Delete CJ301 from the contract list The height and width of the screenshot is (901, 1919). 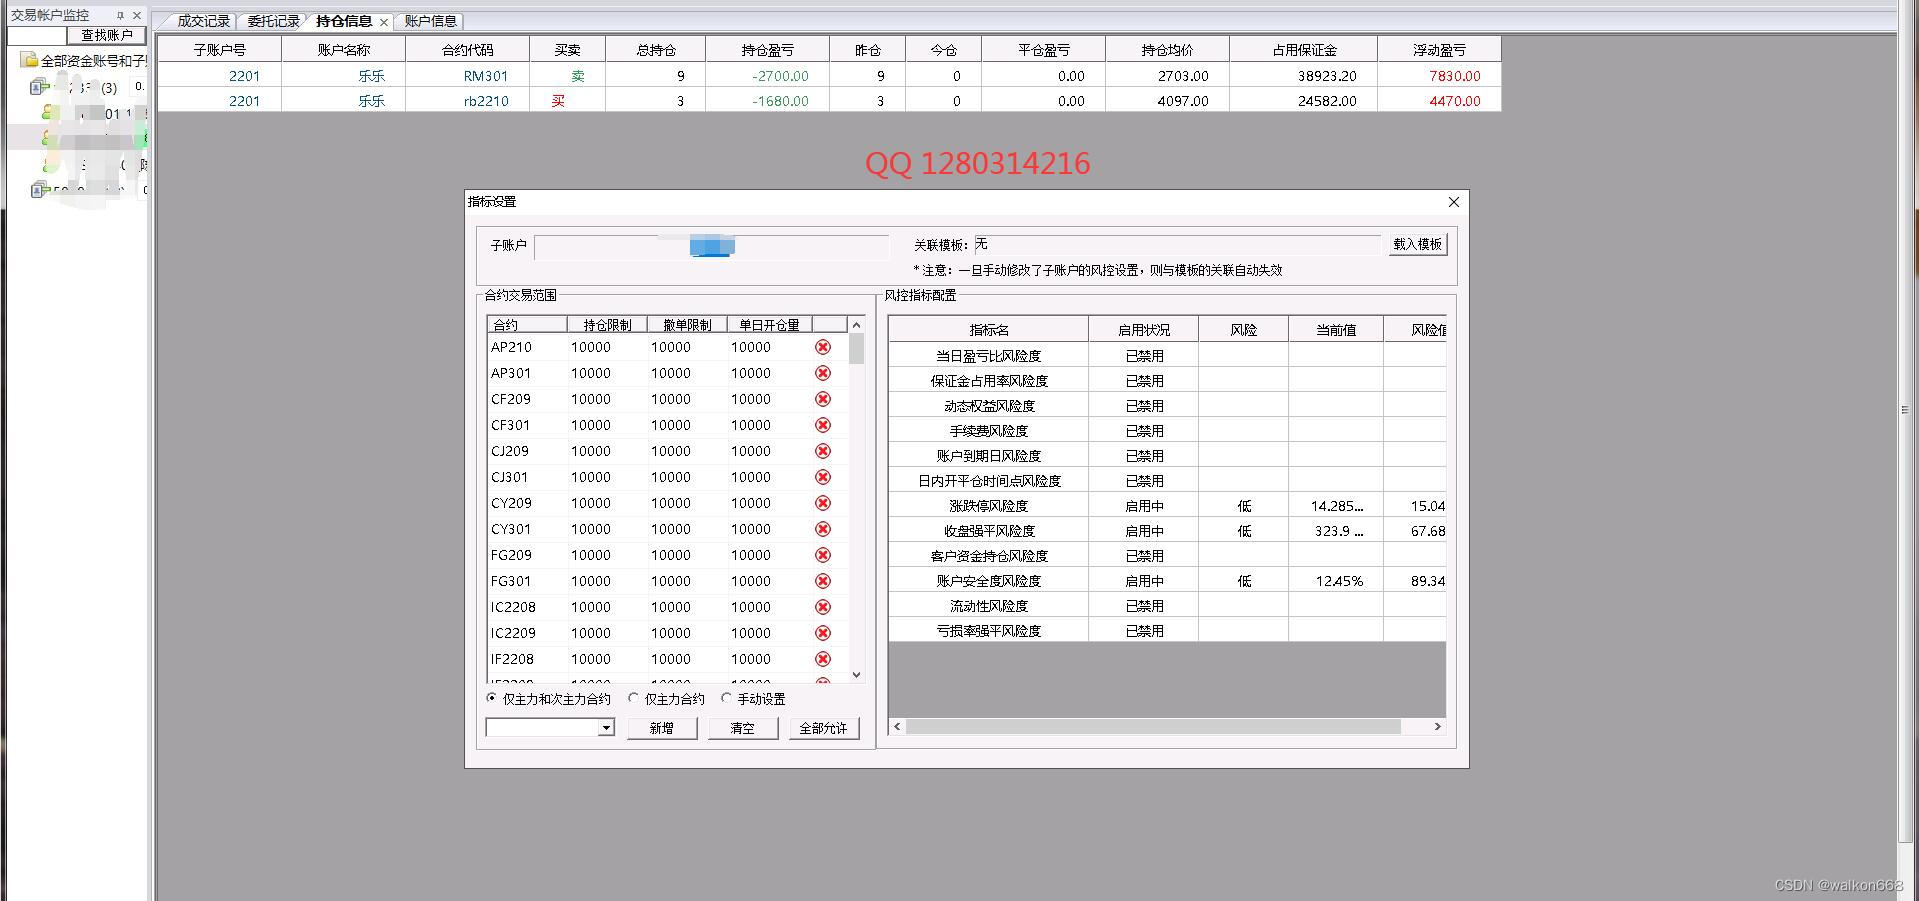(823, 477)
